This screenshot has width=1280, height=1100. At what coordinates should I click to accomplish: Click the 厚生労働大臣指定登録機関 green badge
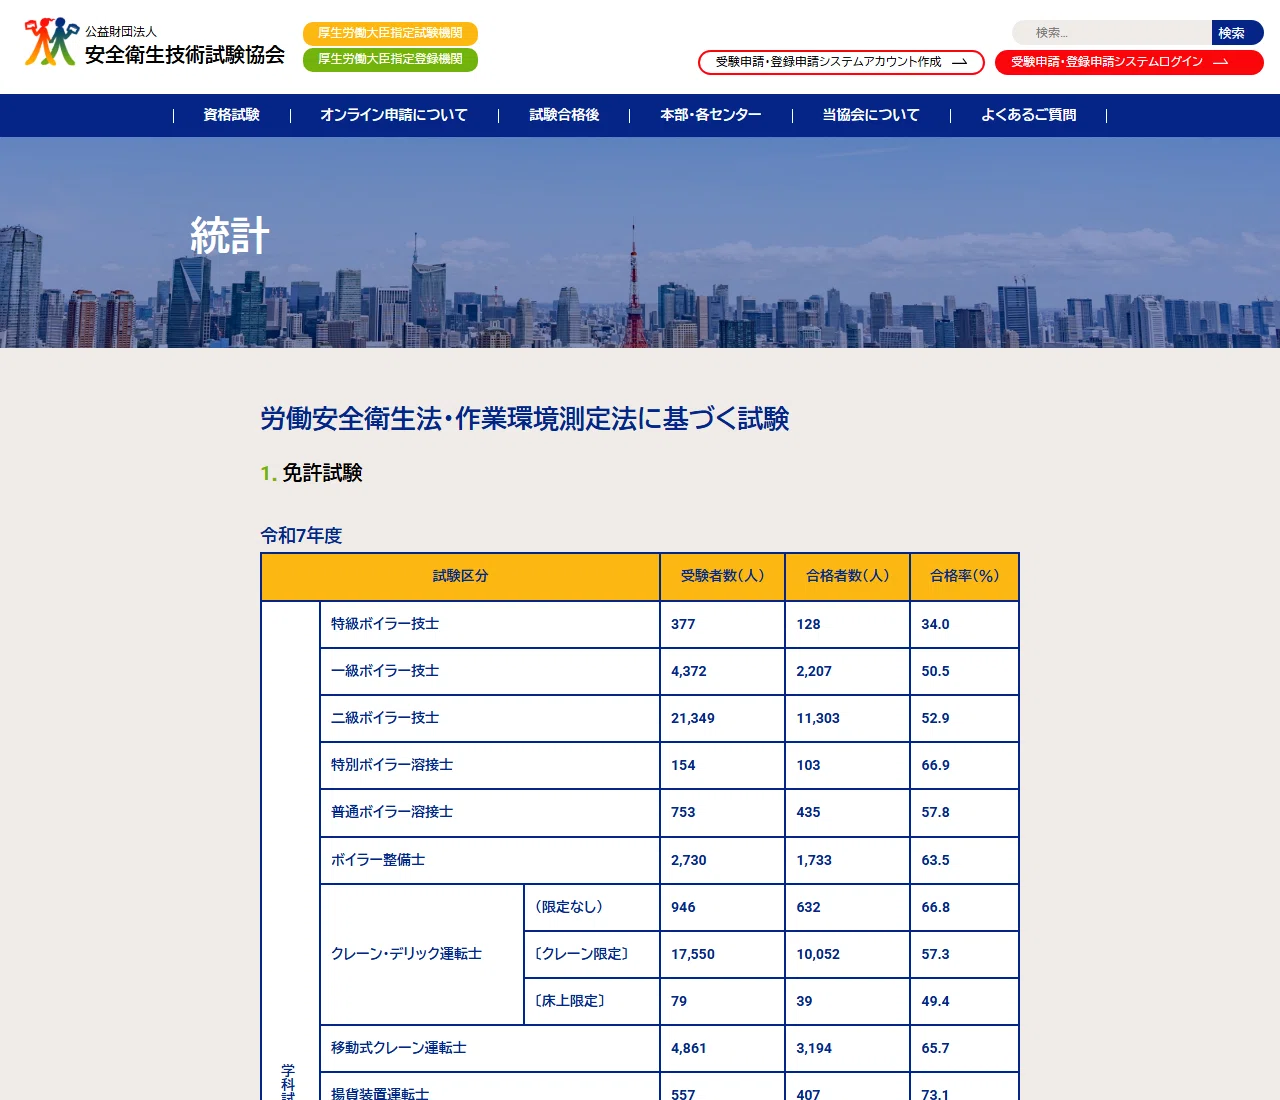(390, 59)
